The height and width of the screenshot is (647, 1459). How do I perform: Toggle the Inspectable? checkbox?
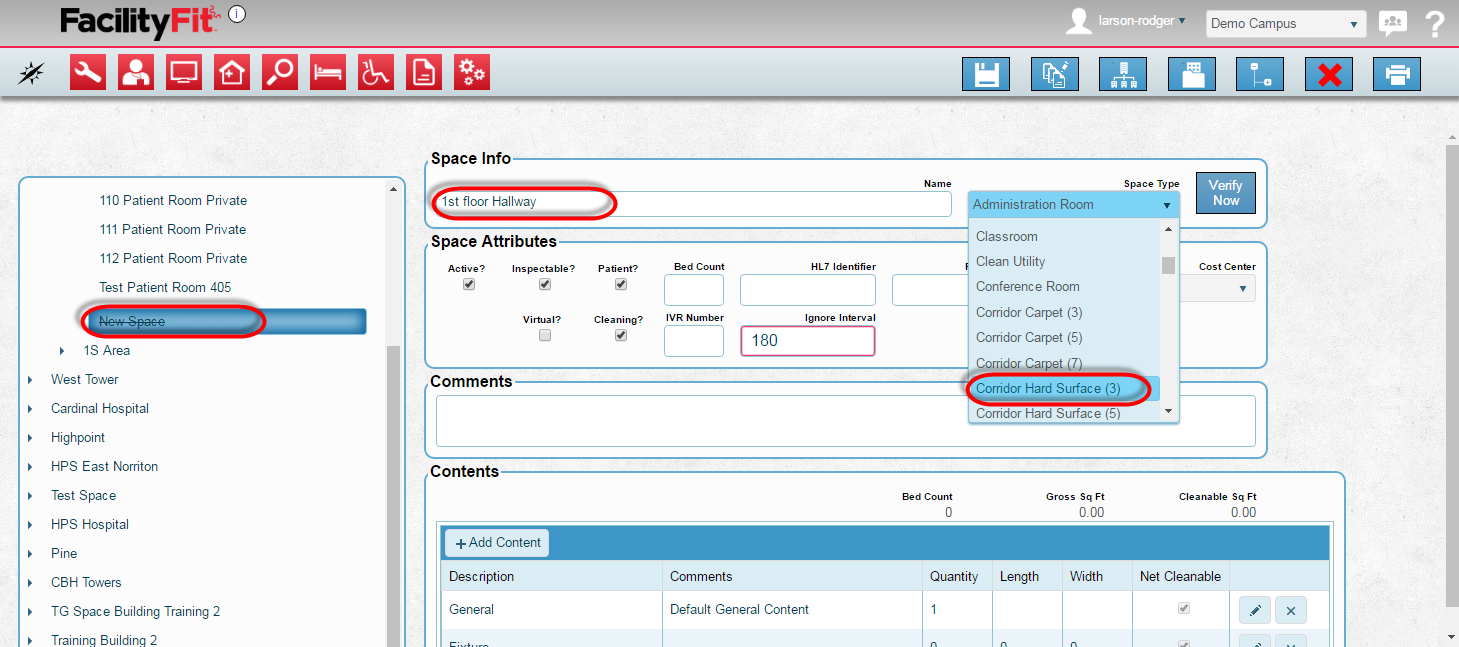tap(544, 284)
